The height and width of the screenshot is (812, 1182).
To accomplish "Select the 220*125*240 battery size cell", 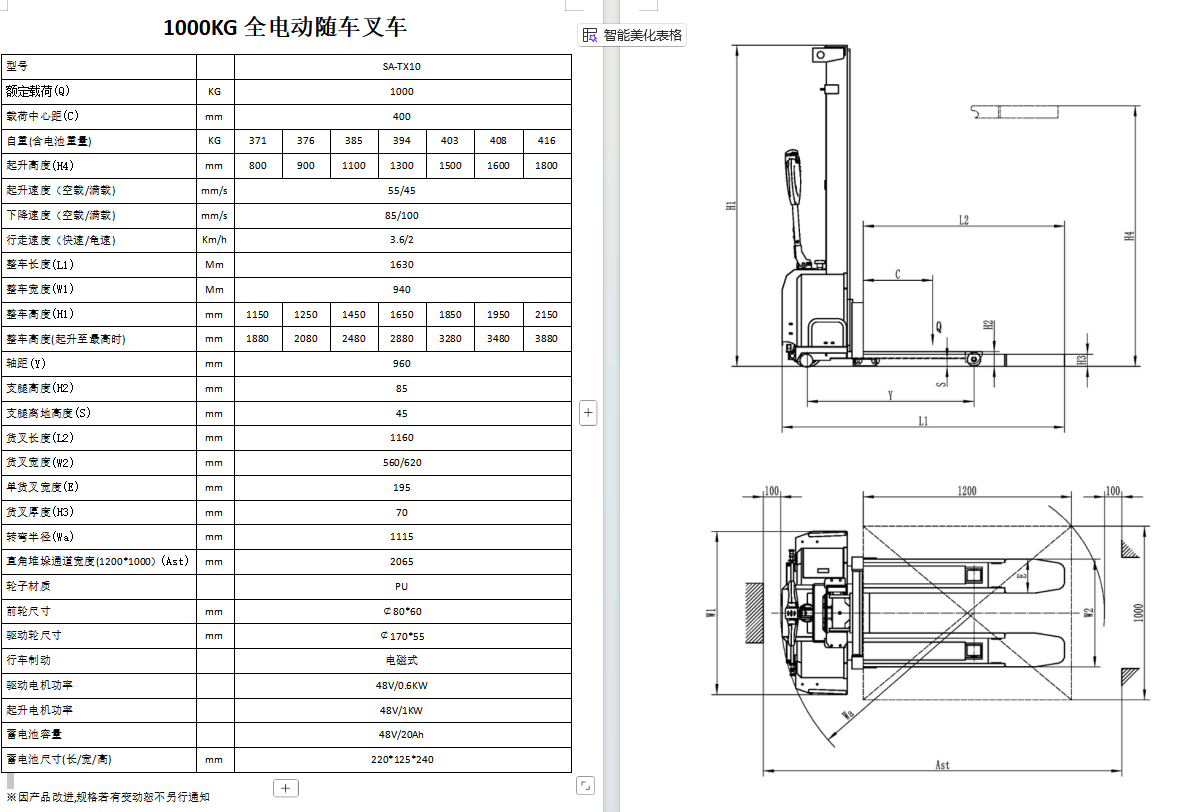I will [402, 759].
